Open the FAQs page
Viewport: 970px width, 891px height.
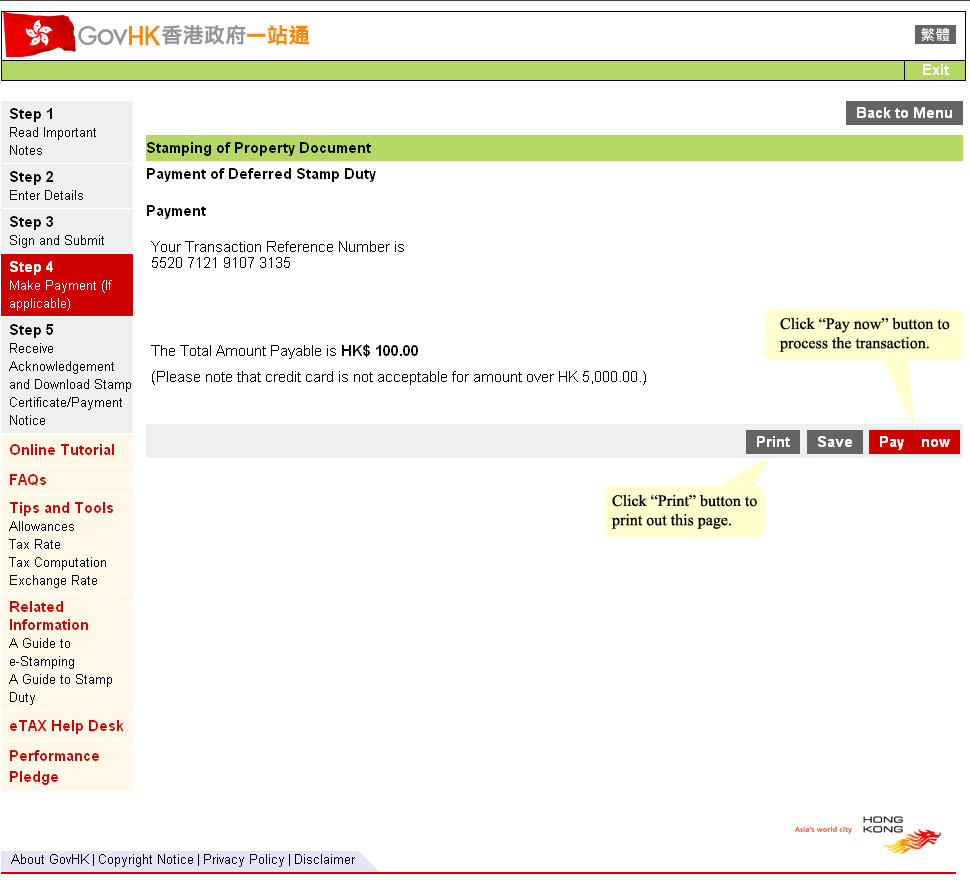[x=27, y=479]
